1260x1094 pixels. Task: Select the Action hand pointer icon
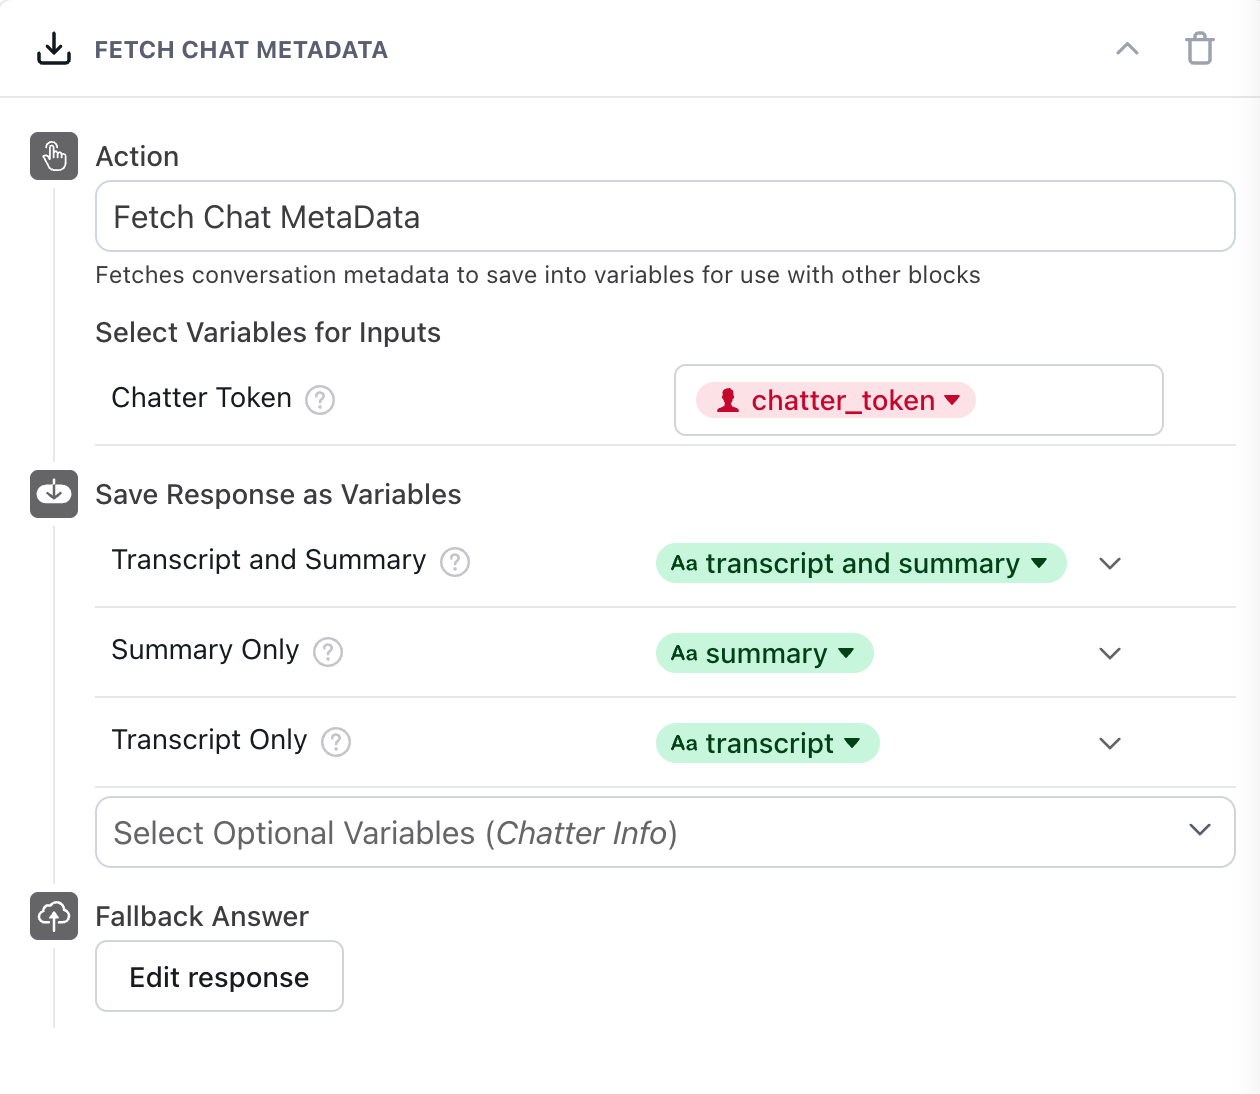click(x=53, y=156)
